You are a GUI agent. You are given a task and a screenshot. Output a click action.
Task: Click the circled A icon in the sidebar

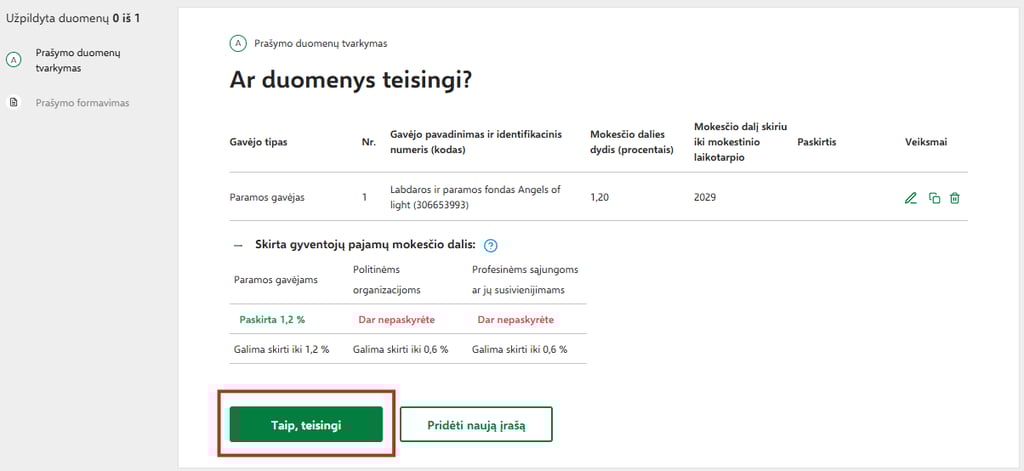[x=14, y=60]
